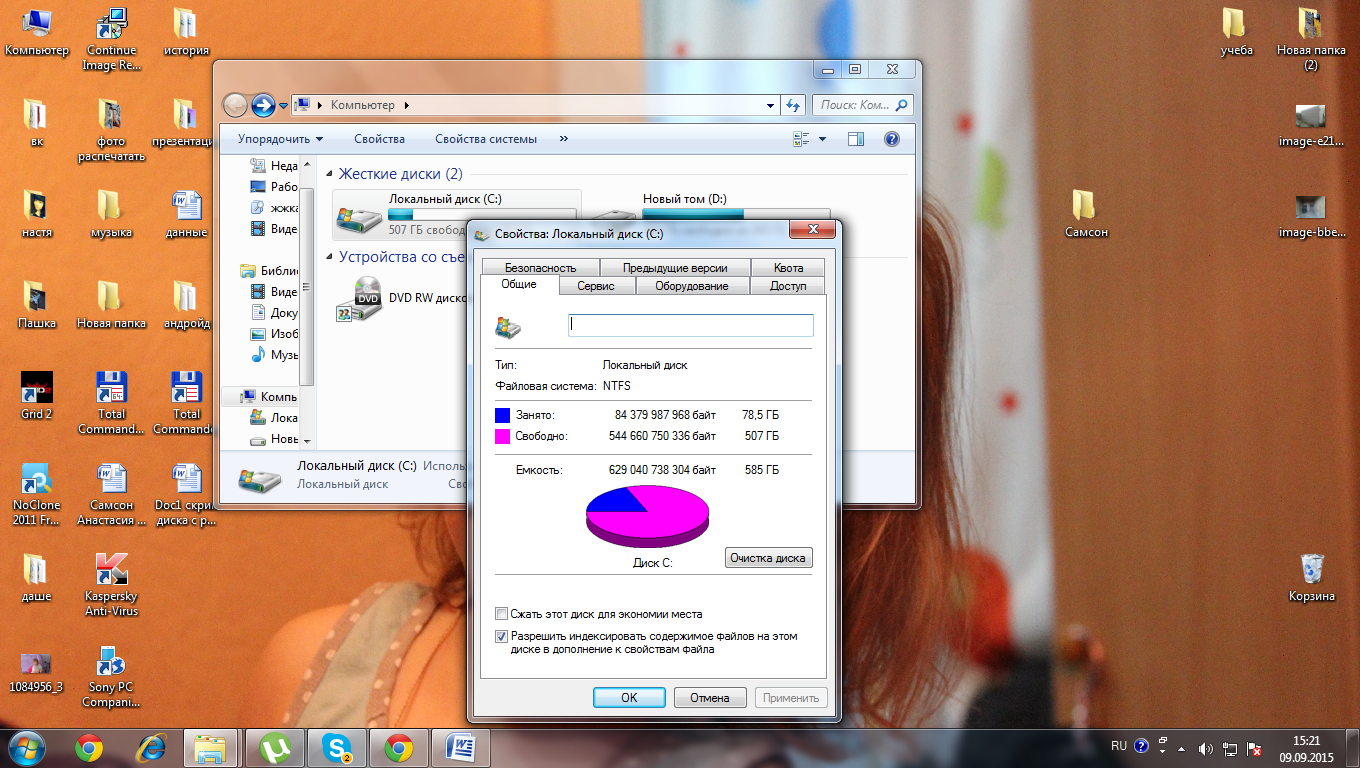1360x768 pixels.
Task: Click the magenta Свободно color swatch
Action: click(502, 436)
